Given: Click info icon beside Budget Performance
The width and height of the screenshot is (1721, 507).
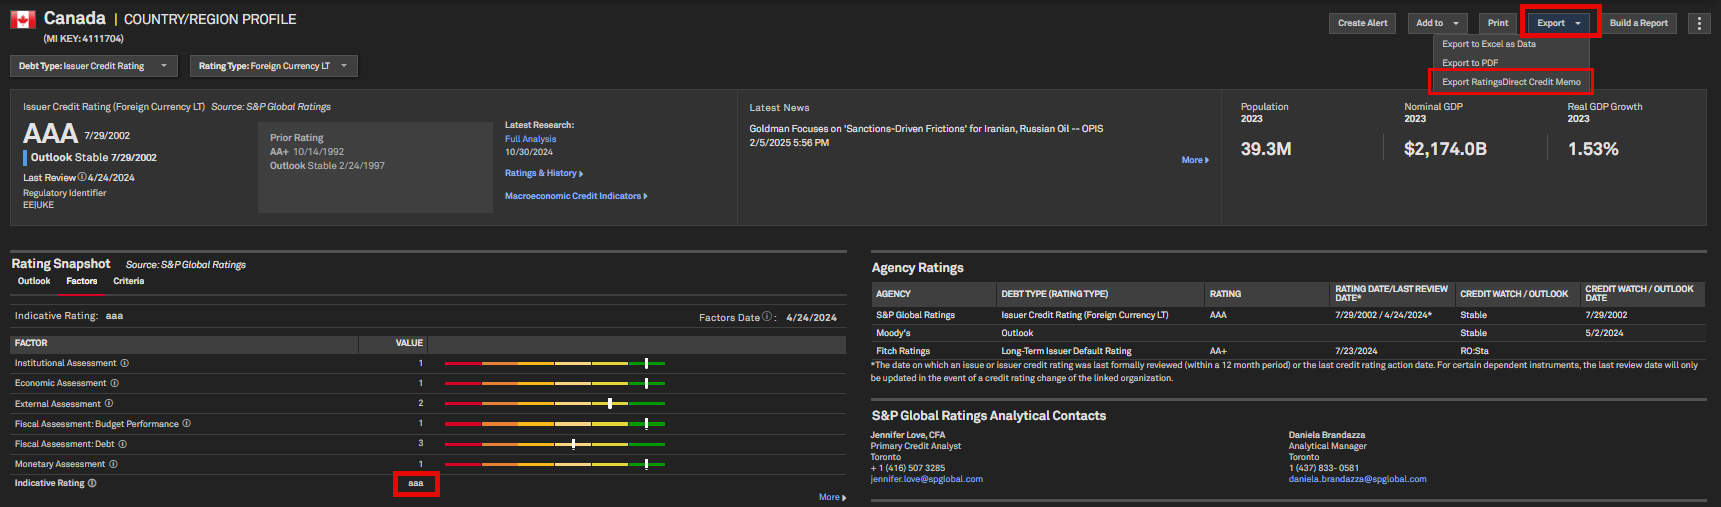Looking at the screenshot, I should pos(186,424).
